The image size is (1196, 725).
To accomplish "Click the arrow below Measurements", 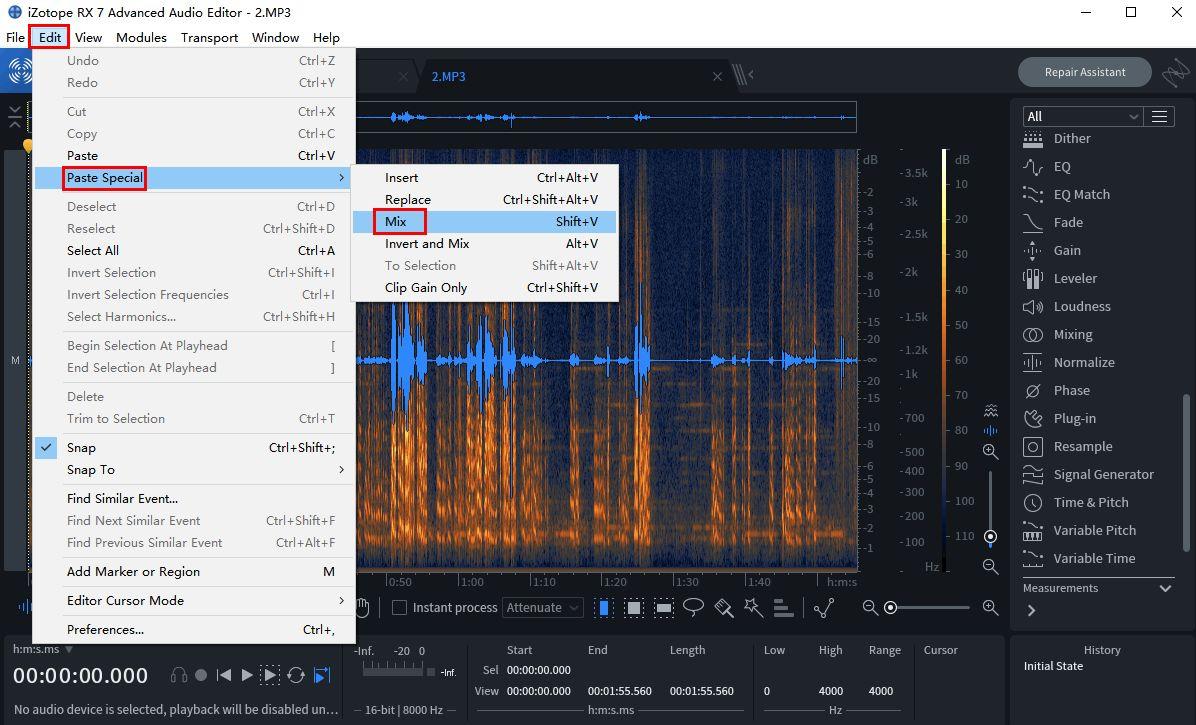I will (1031, 611).
